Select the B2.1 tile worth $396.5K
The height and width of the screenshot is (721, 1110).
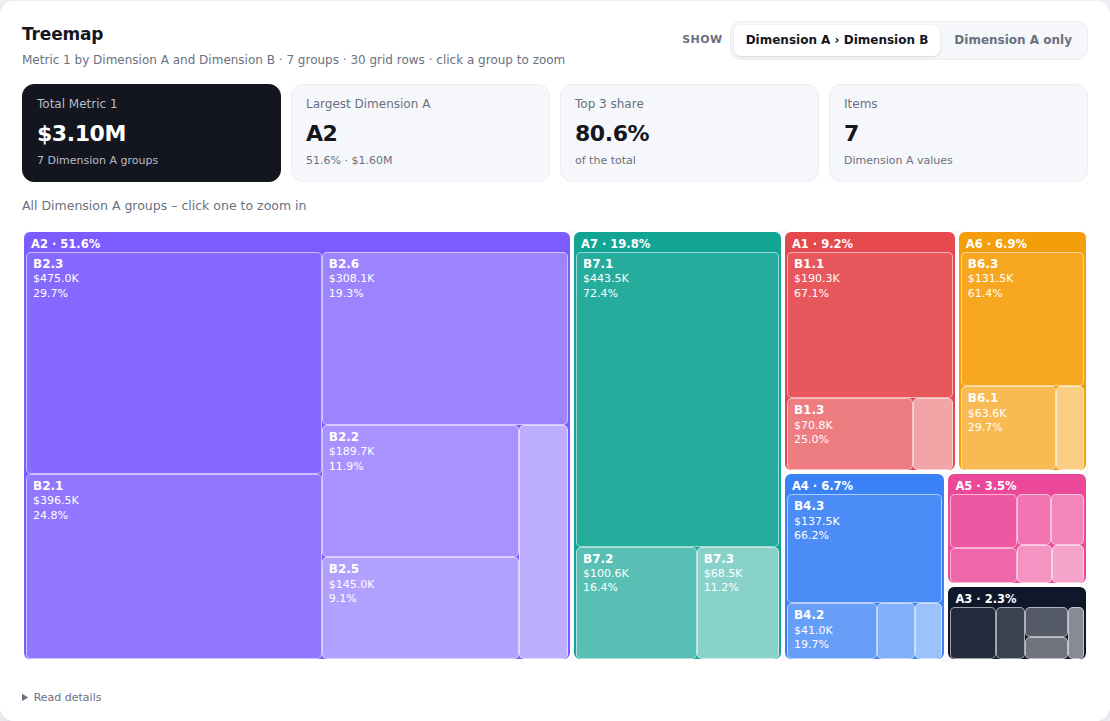tap(173, 567)
